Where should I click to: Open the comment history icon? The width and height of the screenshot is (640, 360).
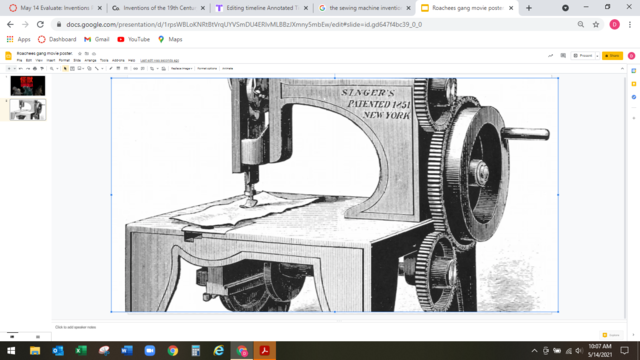coord(563,56)
